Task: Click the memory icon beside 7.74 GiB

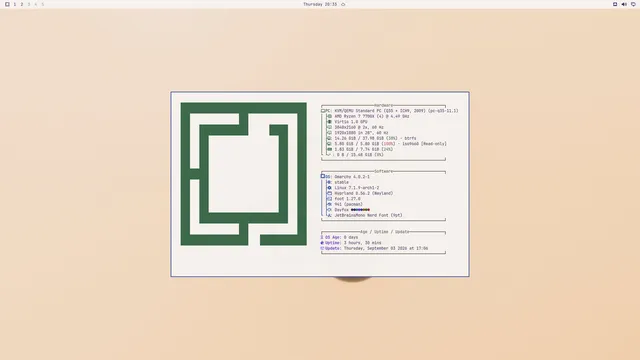Action: 329,149
